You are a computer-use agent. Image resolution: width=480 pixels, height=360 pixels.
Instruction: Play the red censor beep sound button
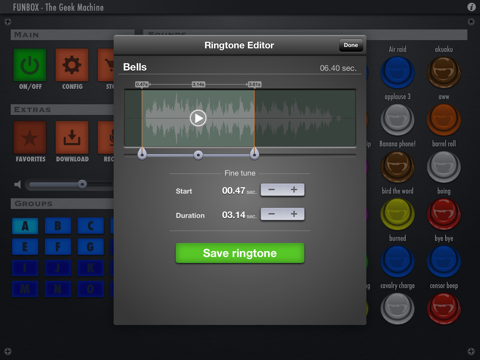coord(444,309)
